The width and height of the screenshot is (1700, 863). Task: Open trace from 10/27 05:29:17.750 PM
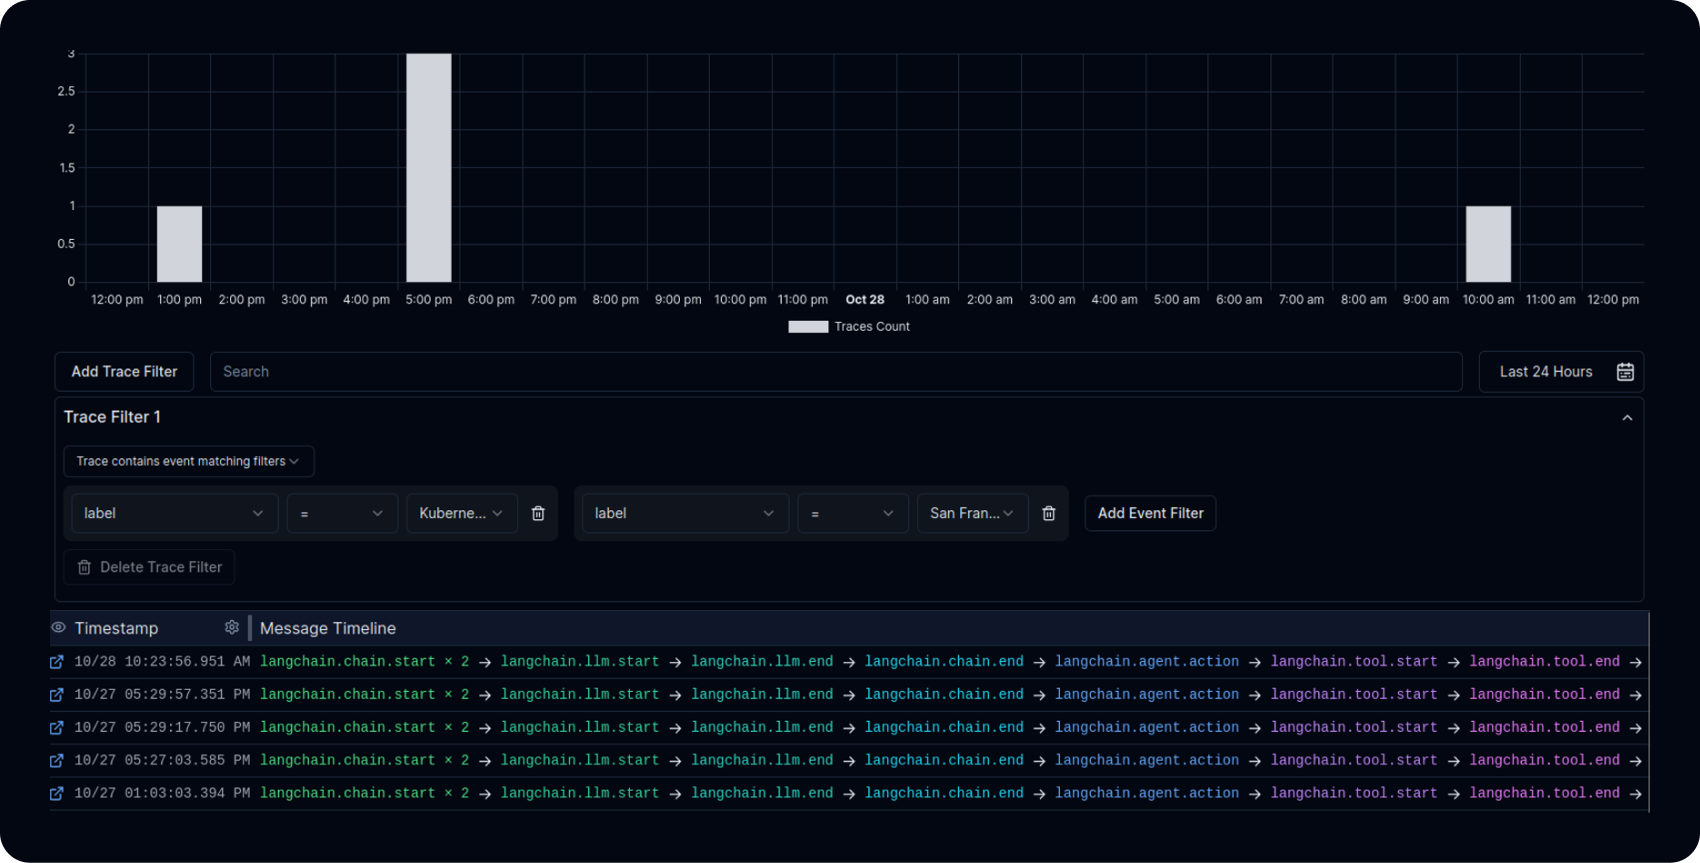[57, 728]
